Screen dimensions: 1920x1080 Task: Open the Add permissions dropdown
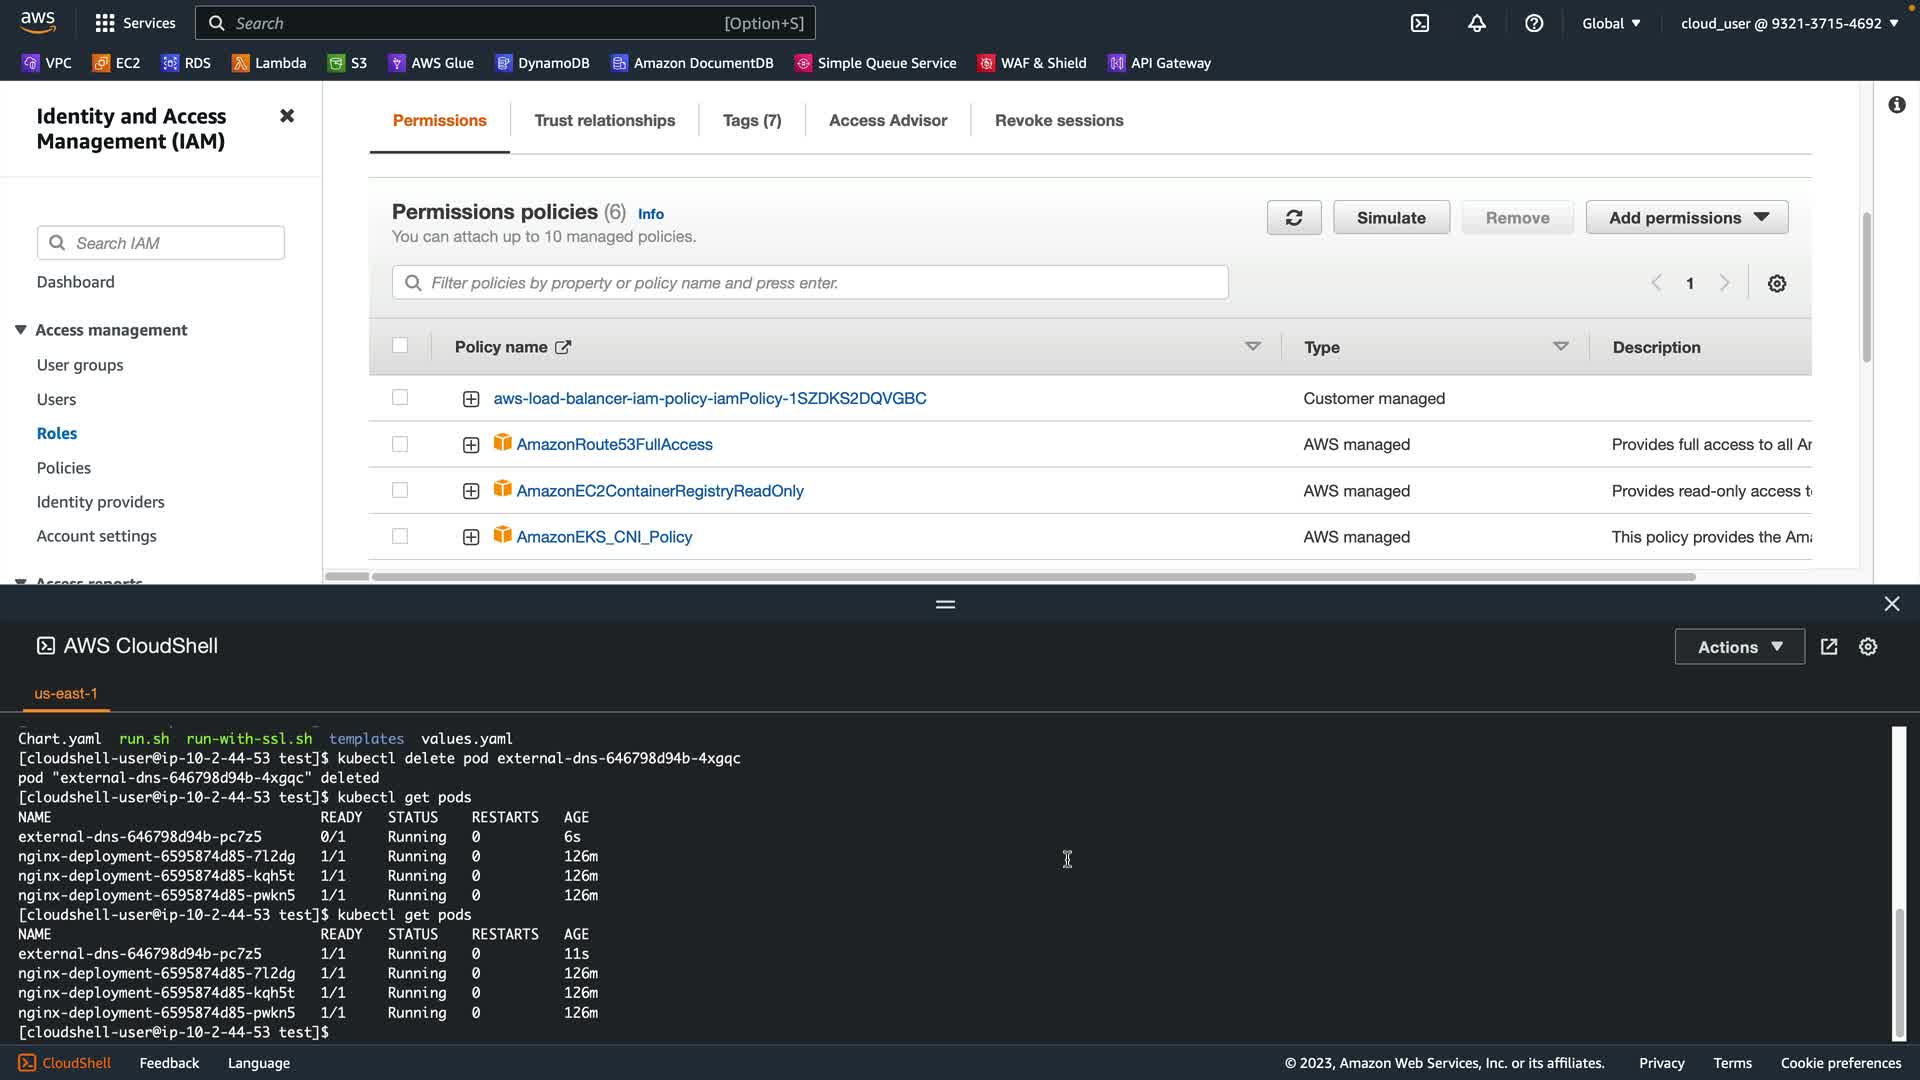click(1687, 218)
